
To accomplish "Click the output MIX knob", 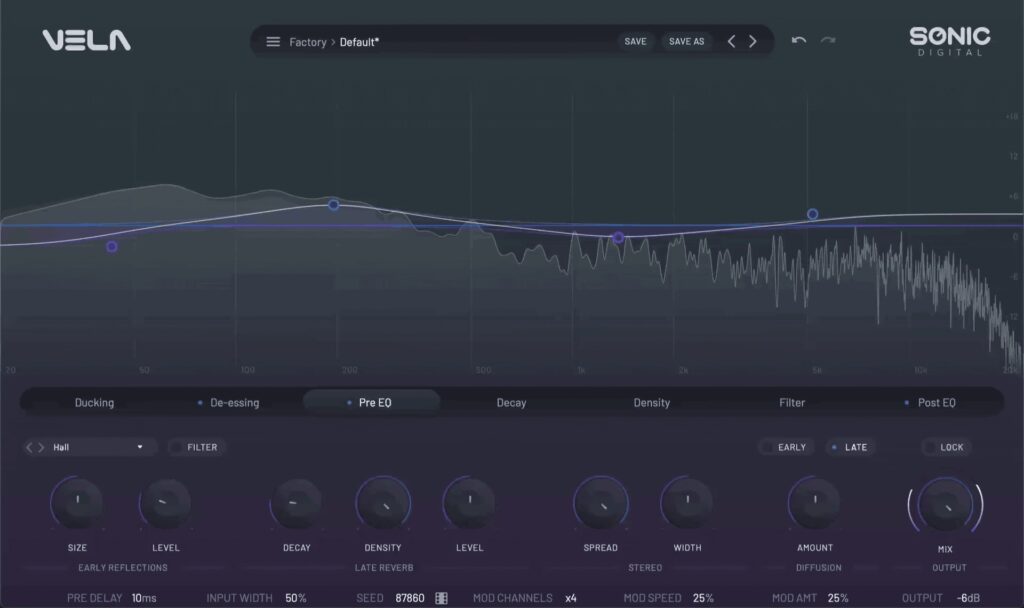I will pos(945,505).
